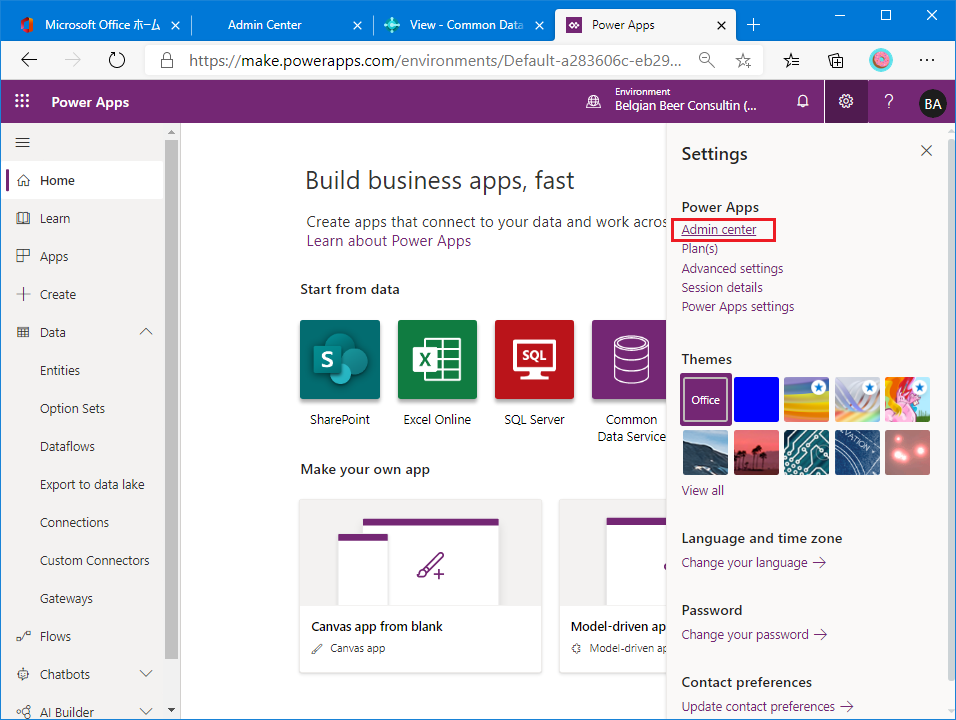
Task: Select the solid blue theme swatch
Action: click(x=756, y=399)
